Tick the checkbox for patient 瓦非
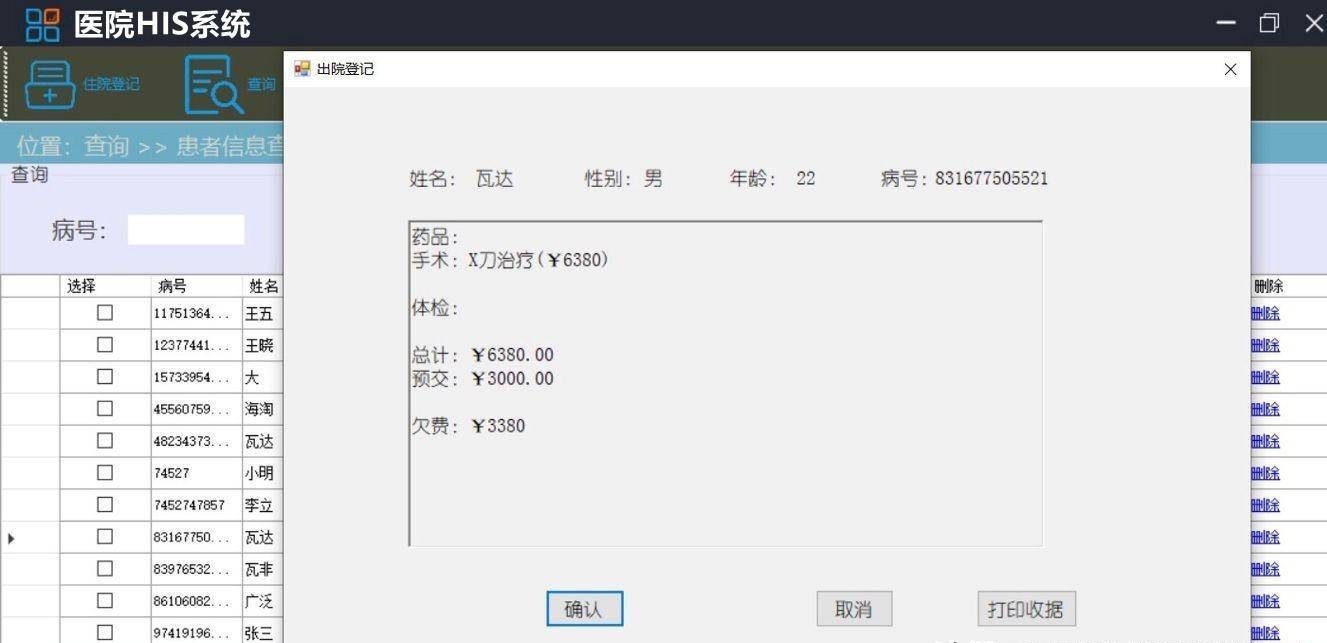 pyautogui.click(x=105, y=569)
